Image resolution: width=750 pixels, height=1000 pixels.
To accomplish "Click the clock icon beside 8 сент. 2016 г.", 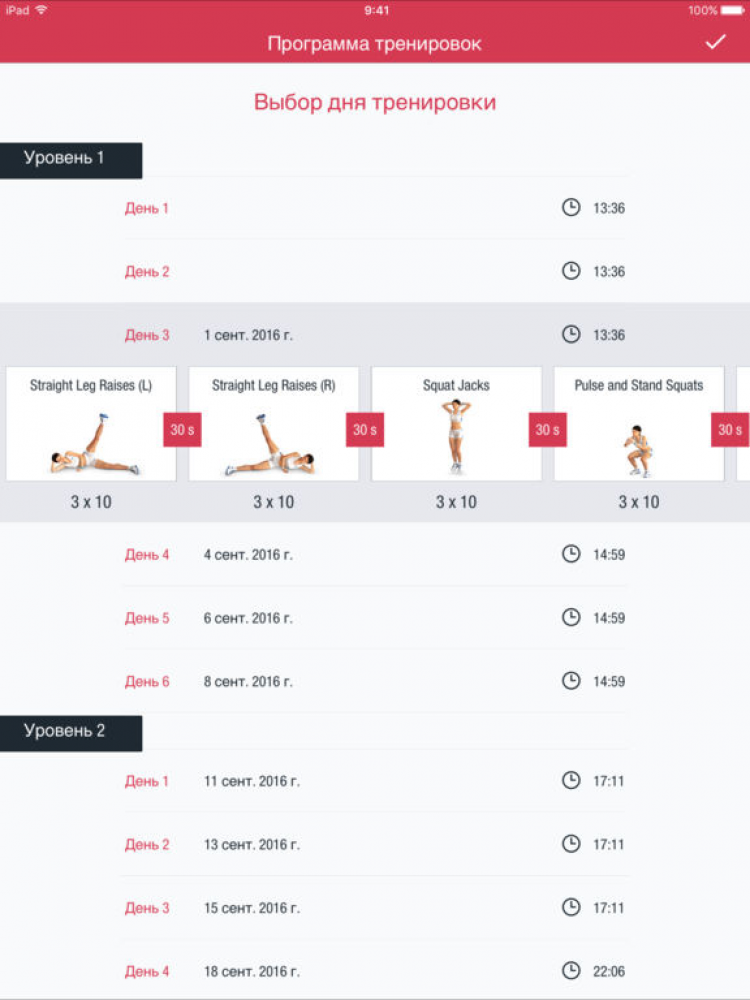I will point(571,681).
